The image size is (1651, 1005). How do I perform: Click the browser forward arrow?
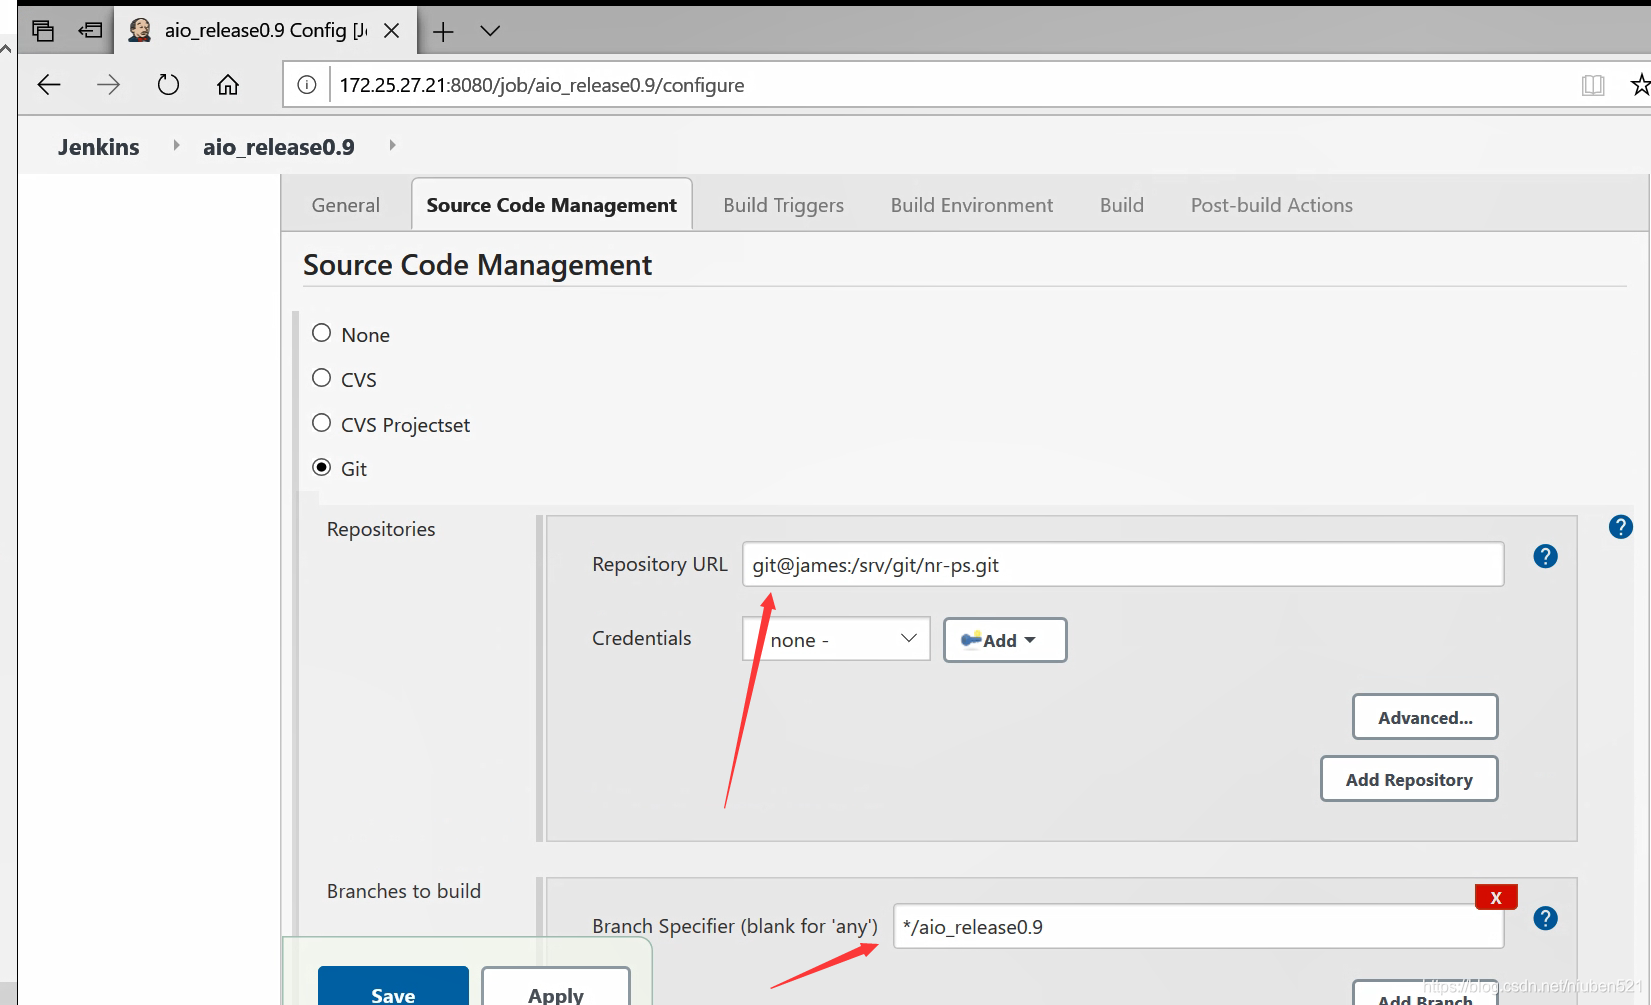(108, 85)
